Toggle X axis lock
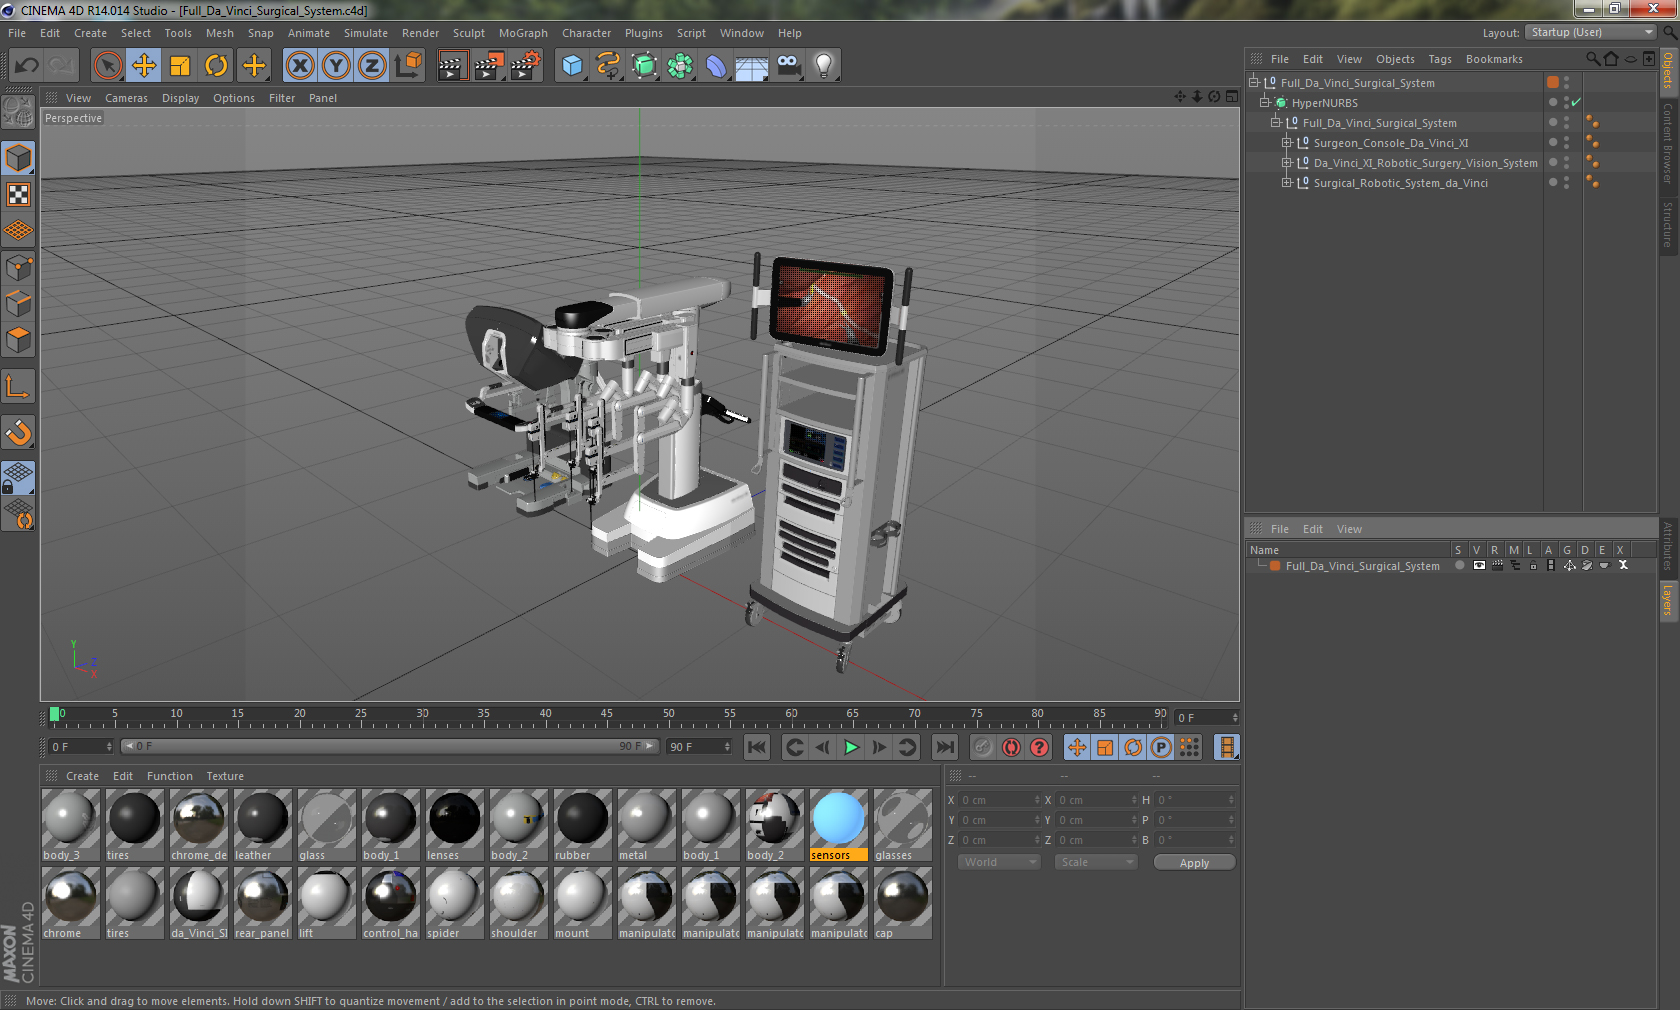1680x1010 pixels. click(x=299, y=66)
